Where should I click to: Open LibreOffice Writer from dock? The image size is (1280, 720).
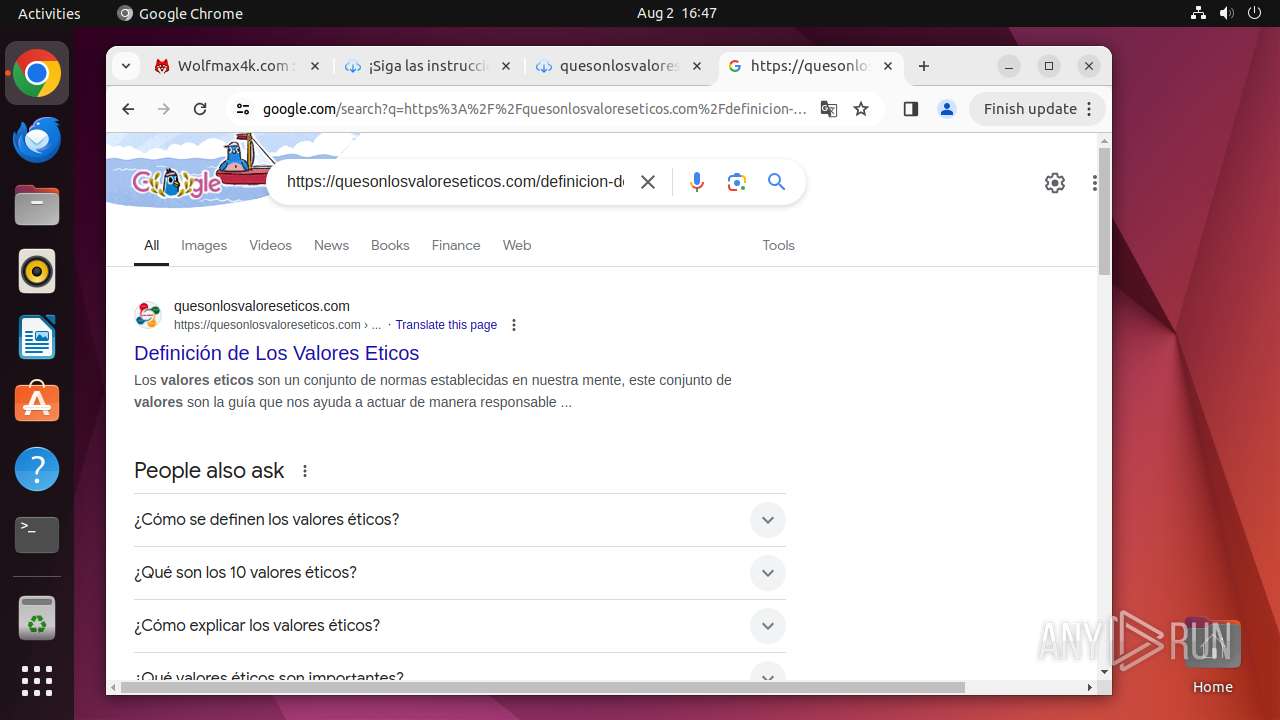click(x=37, y=337)
